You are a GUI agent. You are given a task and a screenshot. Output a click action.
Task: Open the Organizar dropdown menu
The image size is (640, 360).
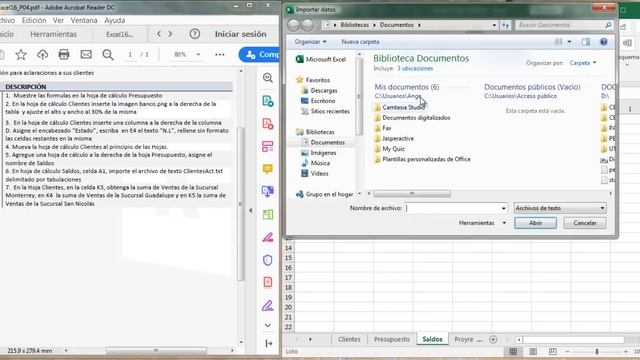(x=311, y=42)
